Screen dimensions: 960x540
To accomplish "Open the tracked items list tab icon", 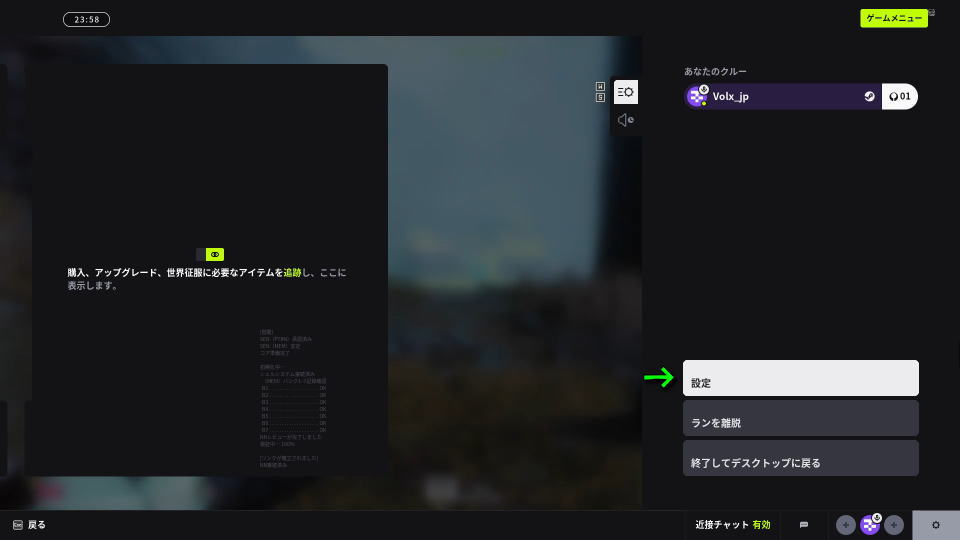I will [626, 92].
